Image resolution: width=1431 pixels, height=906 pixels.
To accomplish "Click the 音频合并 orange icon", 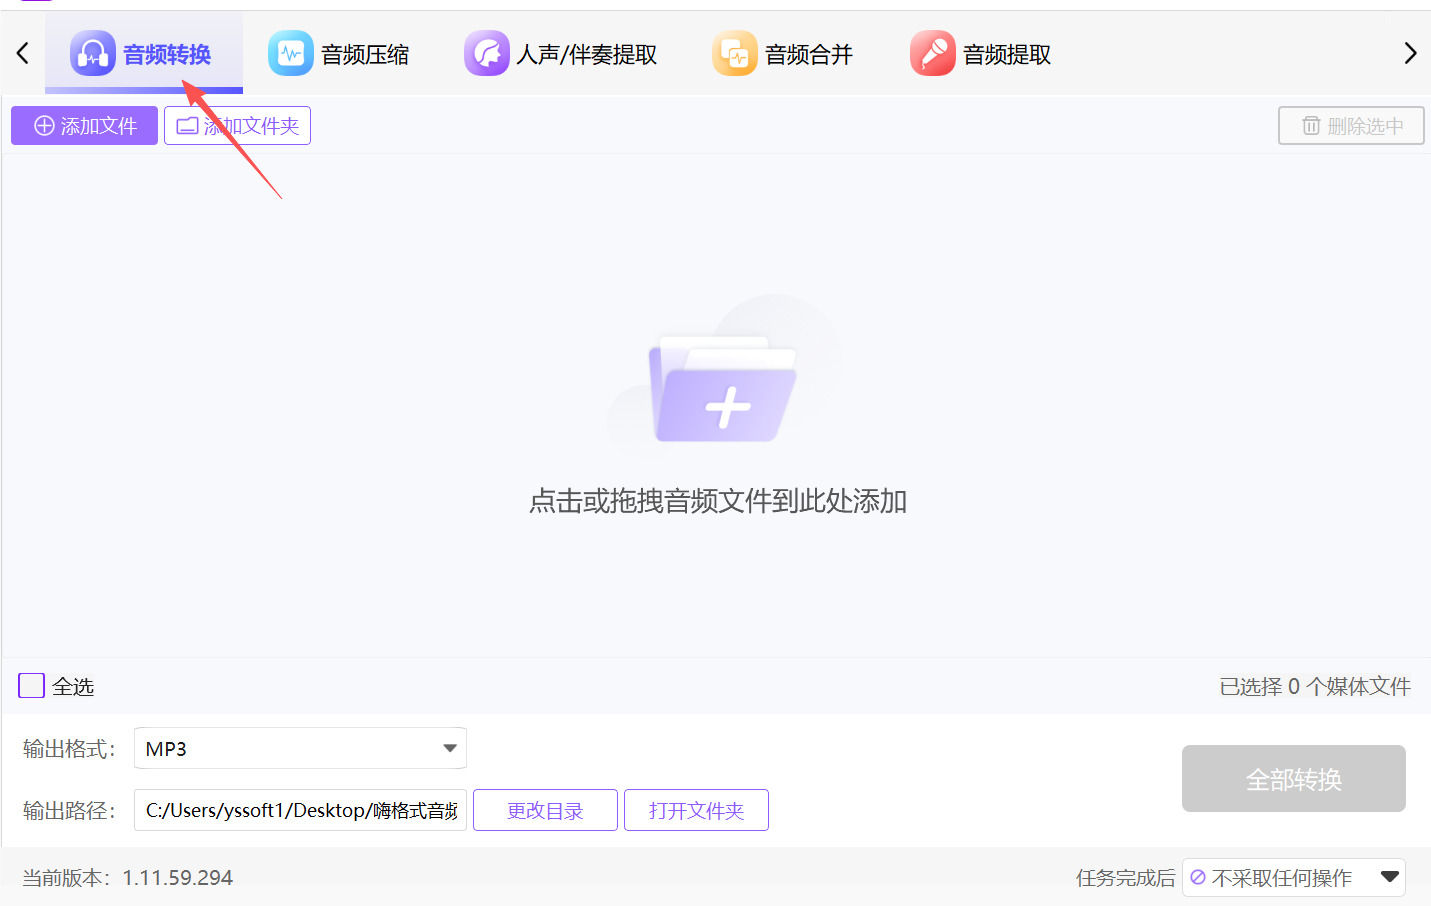I will tap(735, 54).
